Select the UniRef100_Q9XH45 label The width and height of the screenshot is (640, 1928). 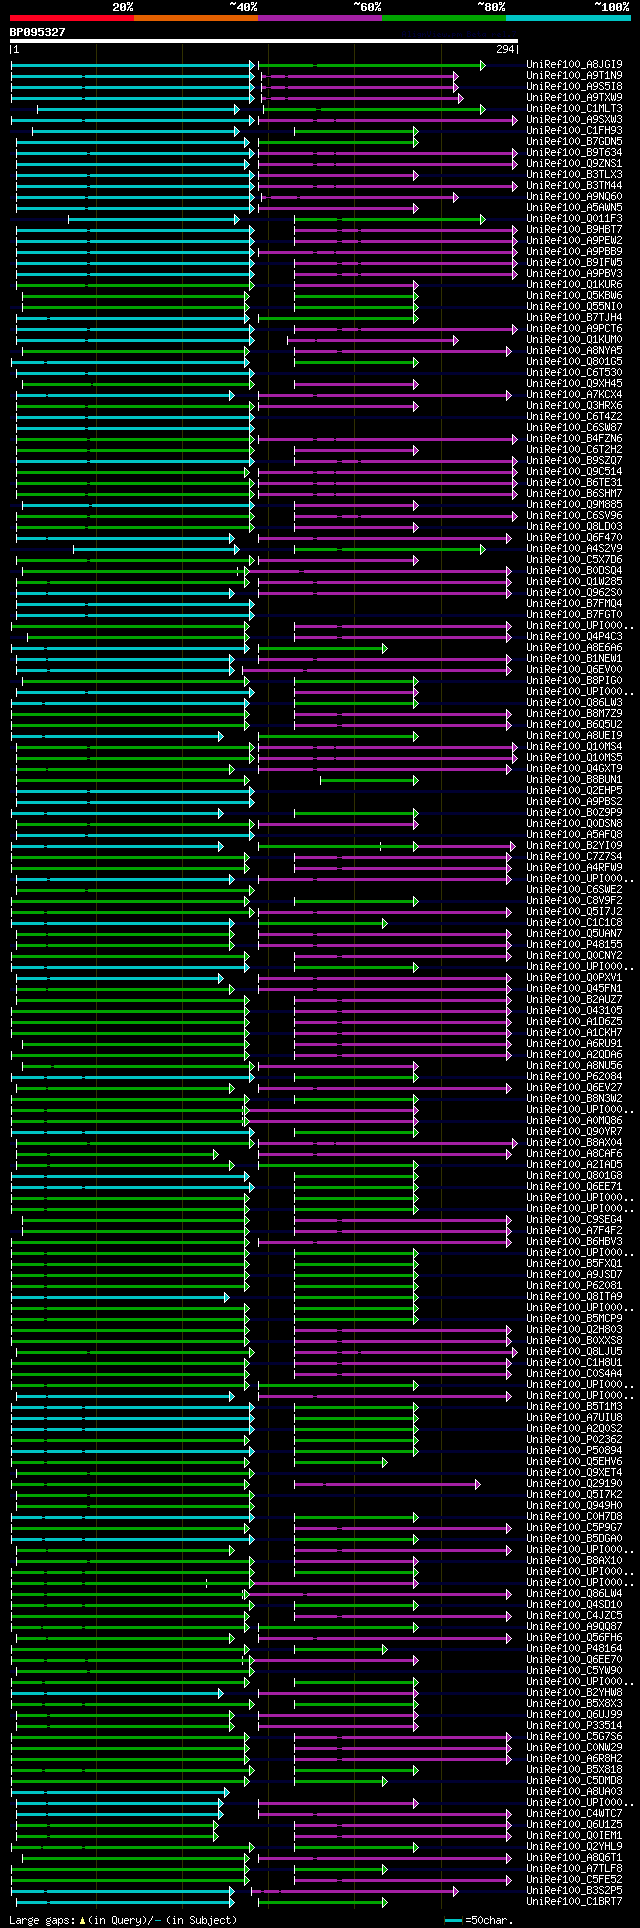coord(574,384)
